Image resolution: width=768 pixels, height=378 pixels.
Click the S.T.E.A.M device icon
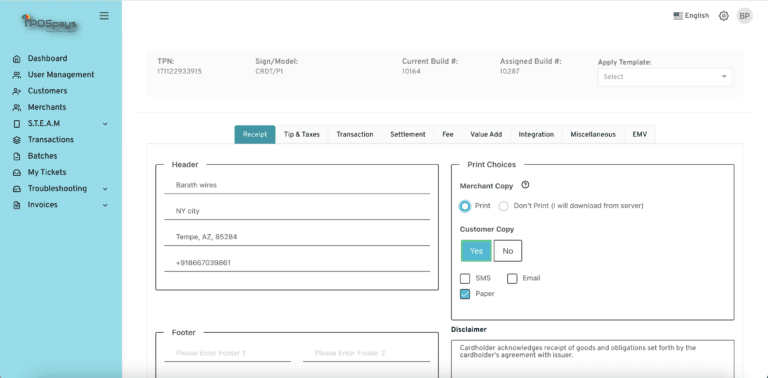(x=17, y=124)
